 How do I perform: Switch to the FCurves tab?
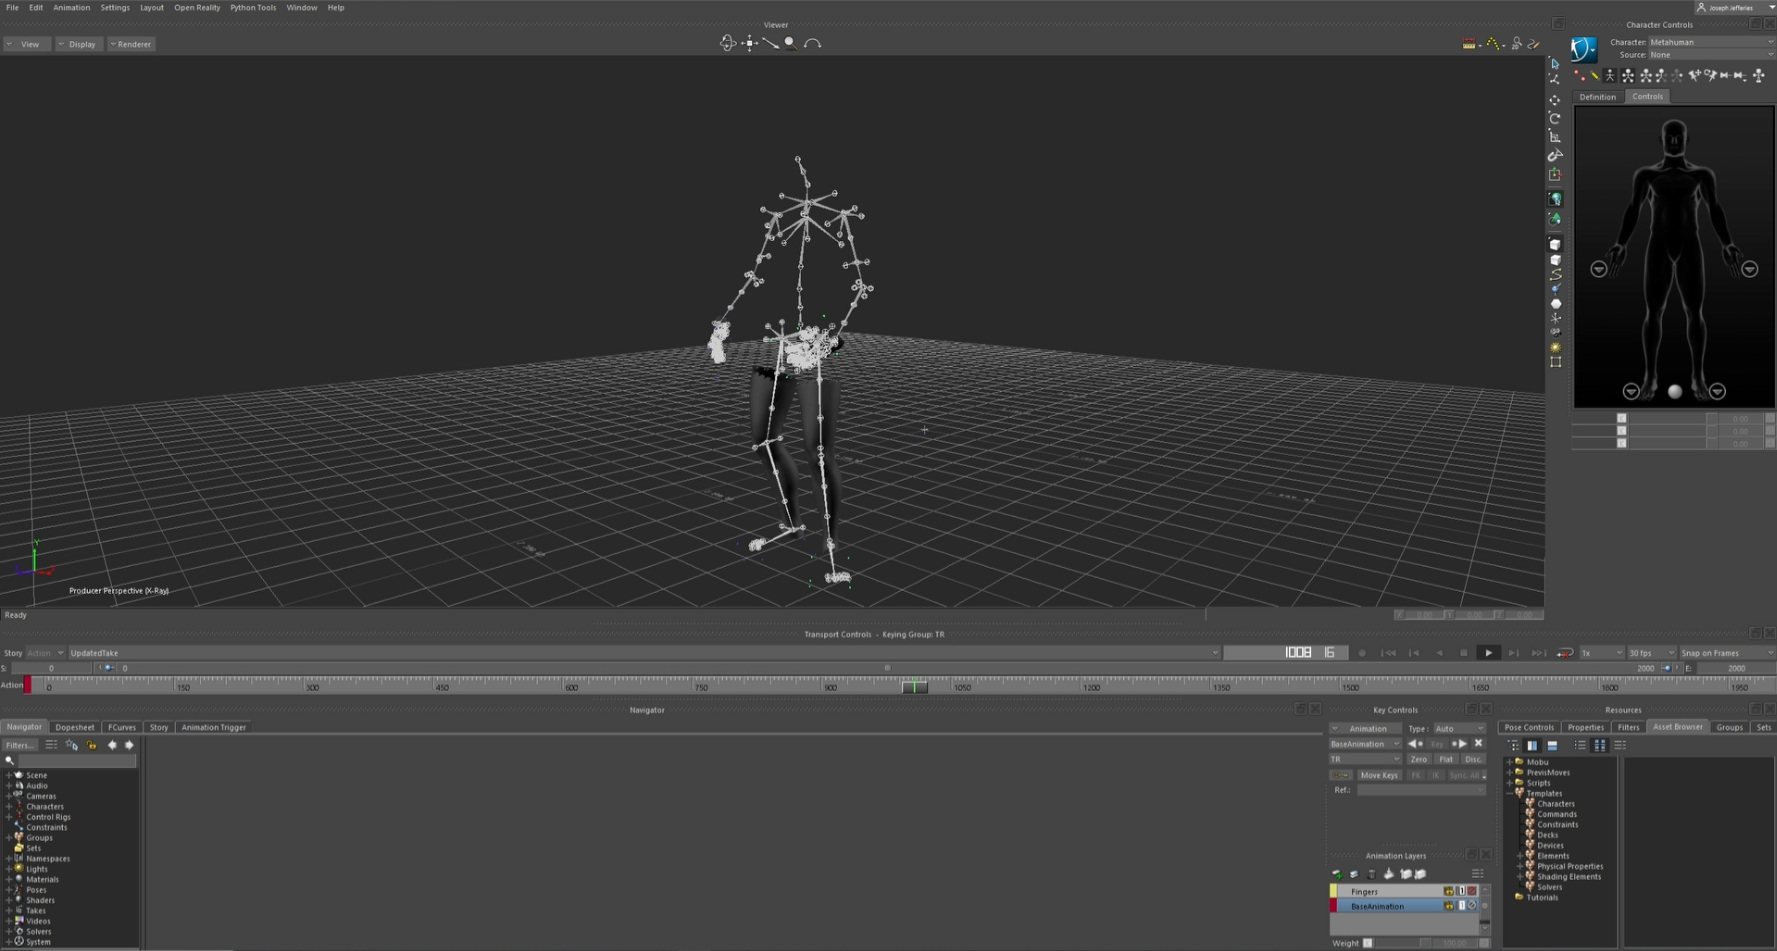122,727
